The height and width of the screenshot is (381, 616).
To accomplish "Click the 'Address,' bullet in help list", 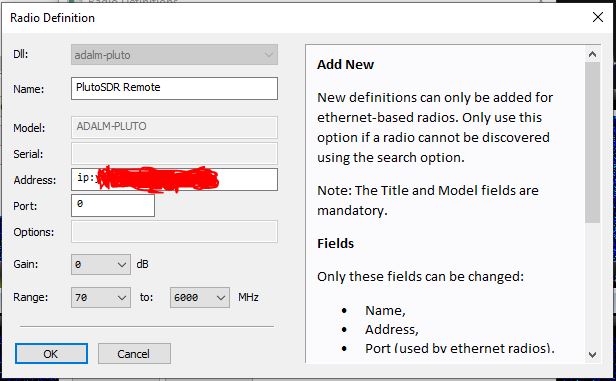I will [392, 329].
